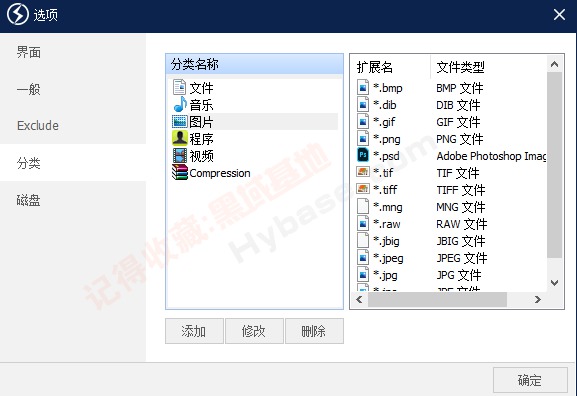Sort by the 扩展名 column header
577x396 pixels.
[390, 67]
